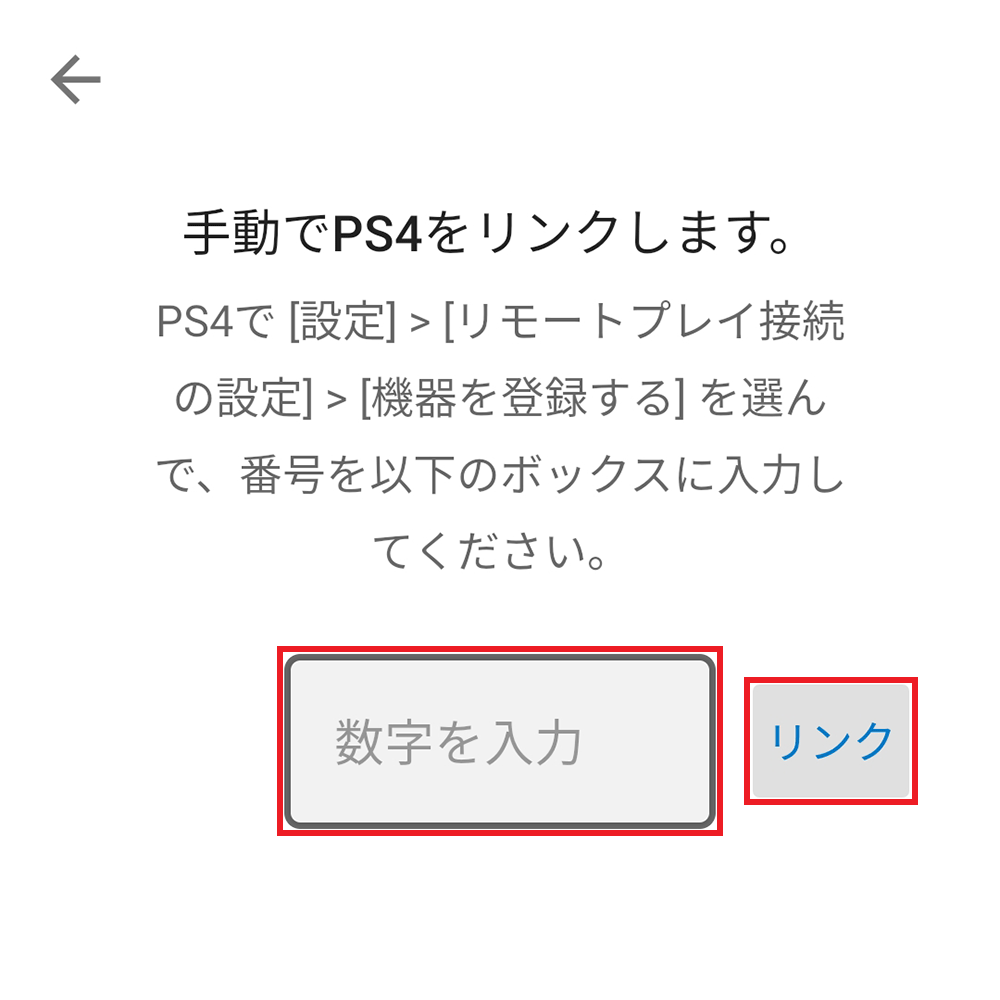Click the blue リンク text to link PS4

point(830,741)
